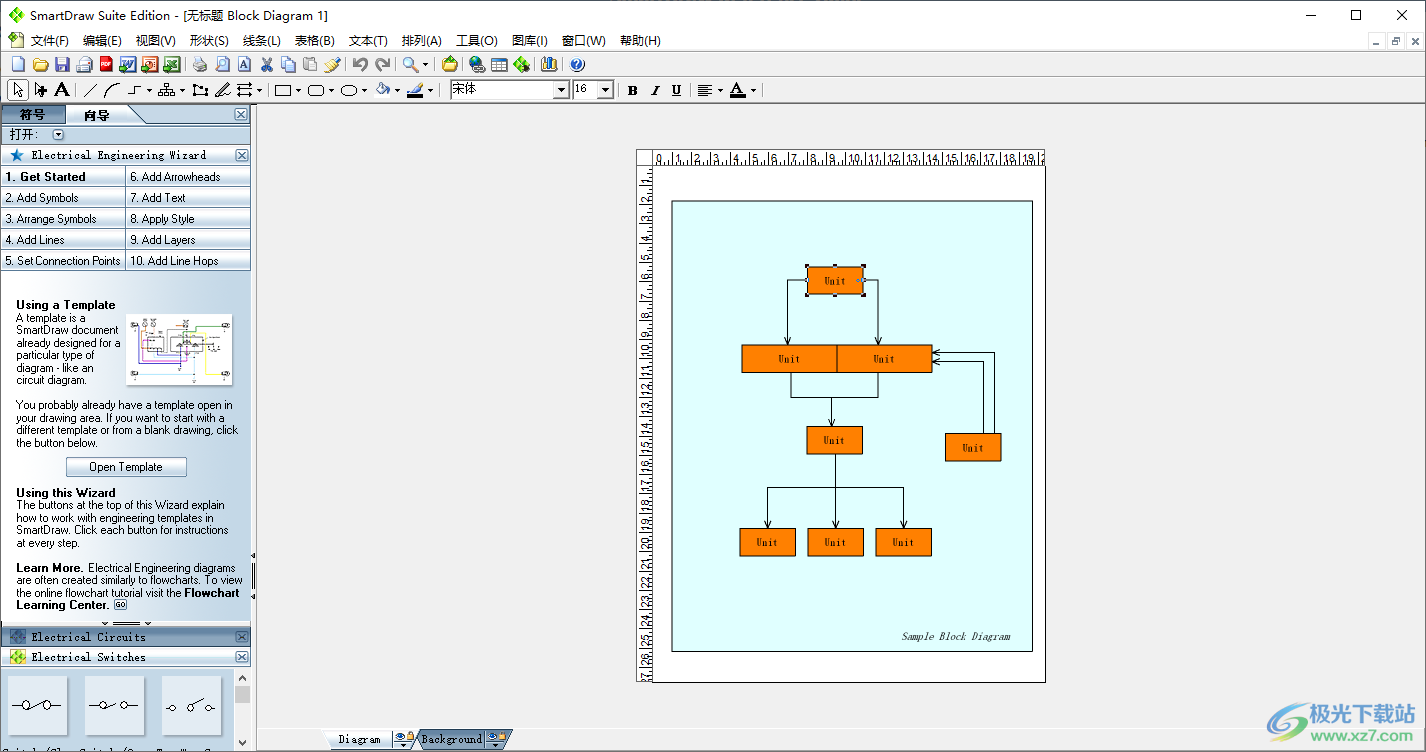1426x752 pixels.
Task: Choose the straight line drawing tool
Action: click(x=90, y=90)
